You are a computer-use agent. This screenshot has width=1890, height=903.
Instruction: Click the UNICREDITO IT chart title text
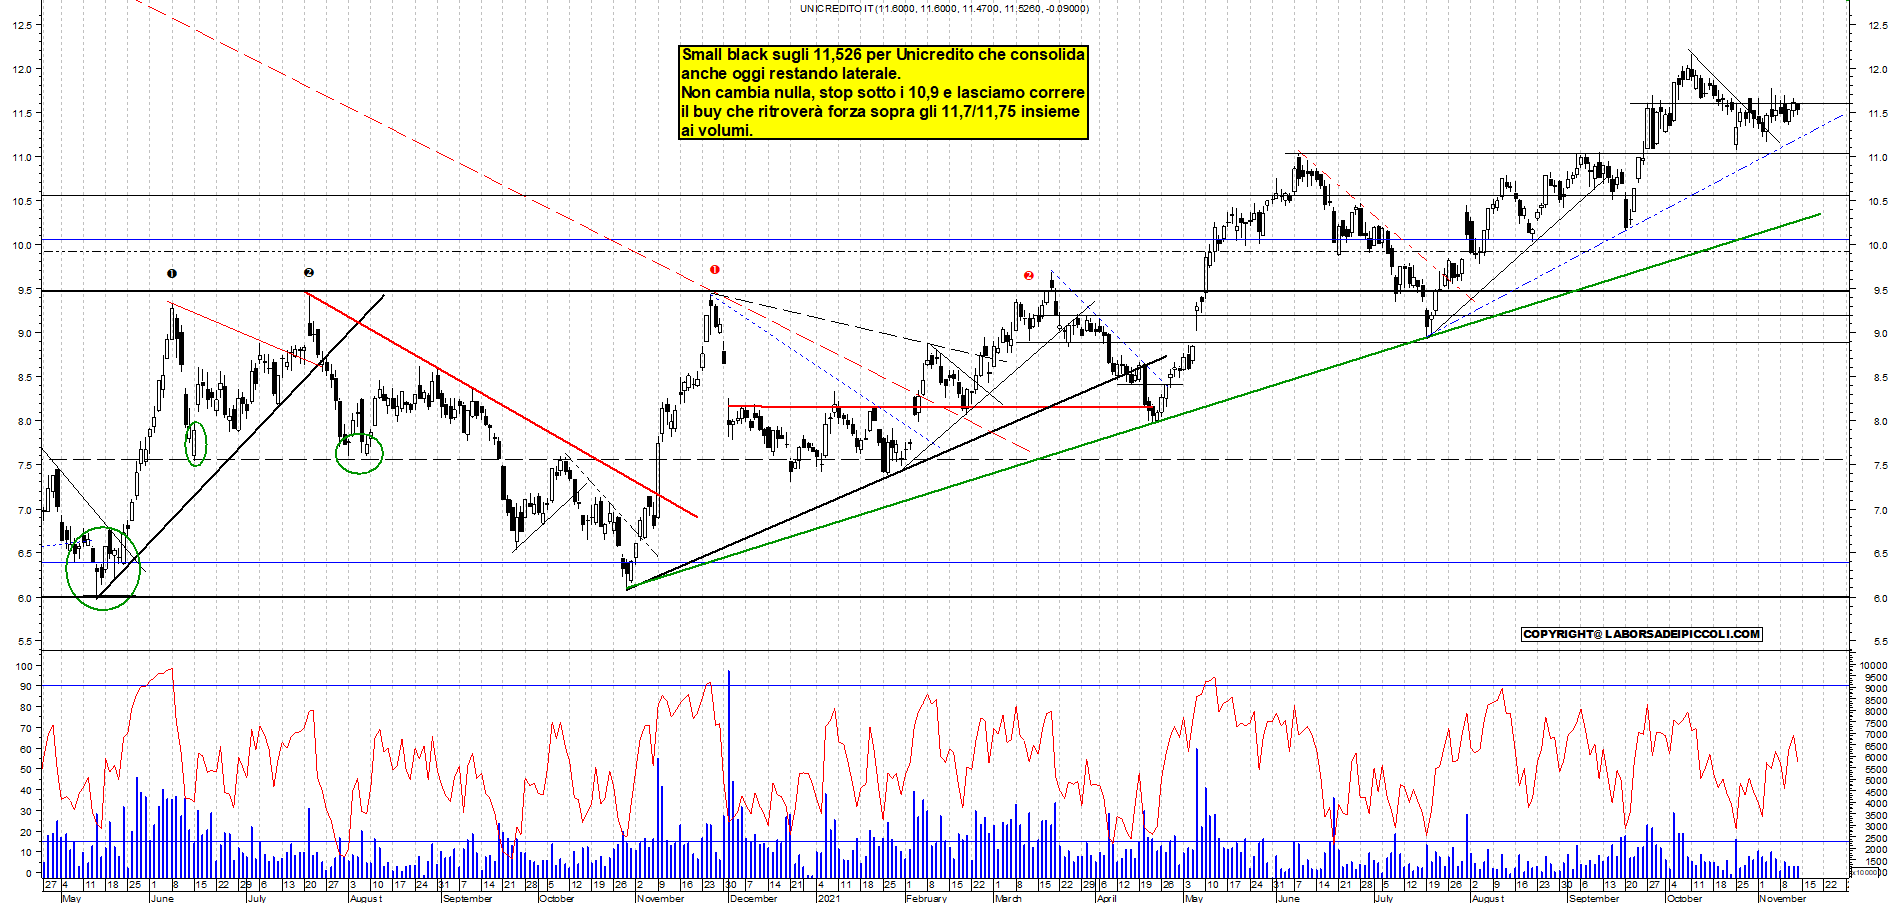[x=944, y=8]
